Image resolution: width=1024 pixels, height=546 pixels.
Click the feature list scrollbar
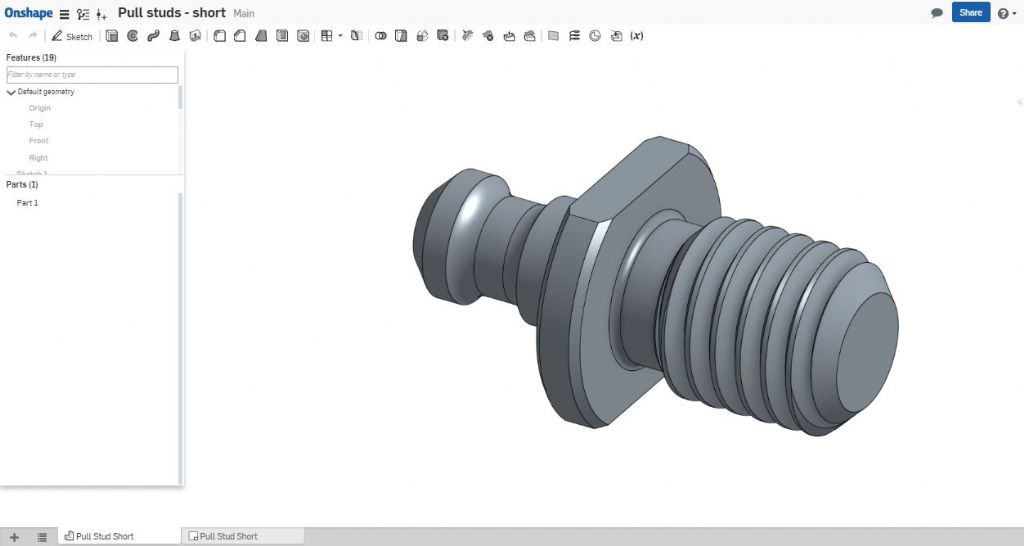click(180, 98)
